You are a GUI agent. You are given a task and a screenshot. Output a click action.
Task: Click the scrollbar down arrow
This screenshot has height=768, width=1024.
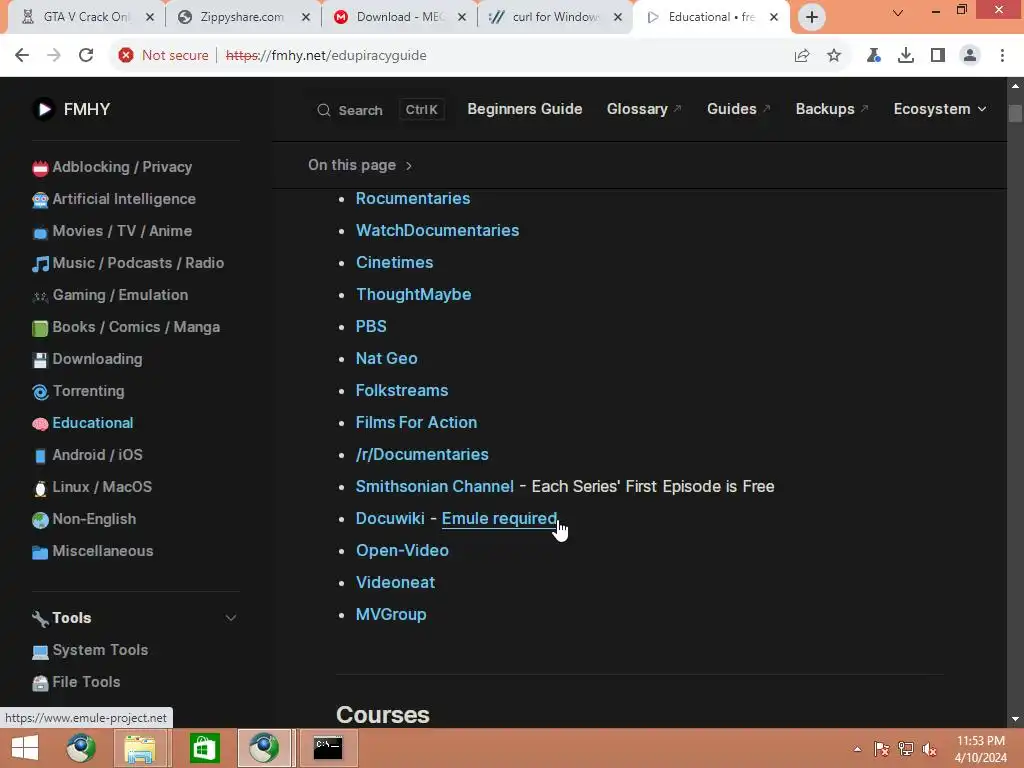pyautogui.click(x=1015, y=719)
